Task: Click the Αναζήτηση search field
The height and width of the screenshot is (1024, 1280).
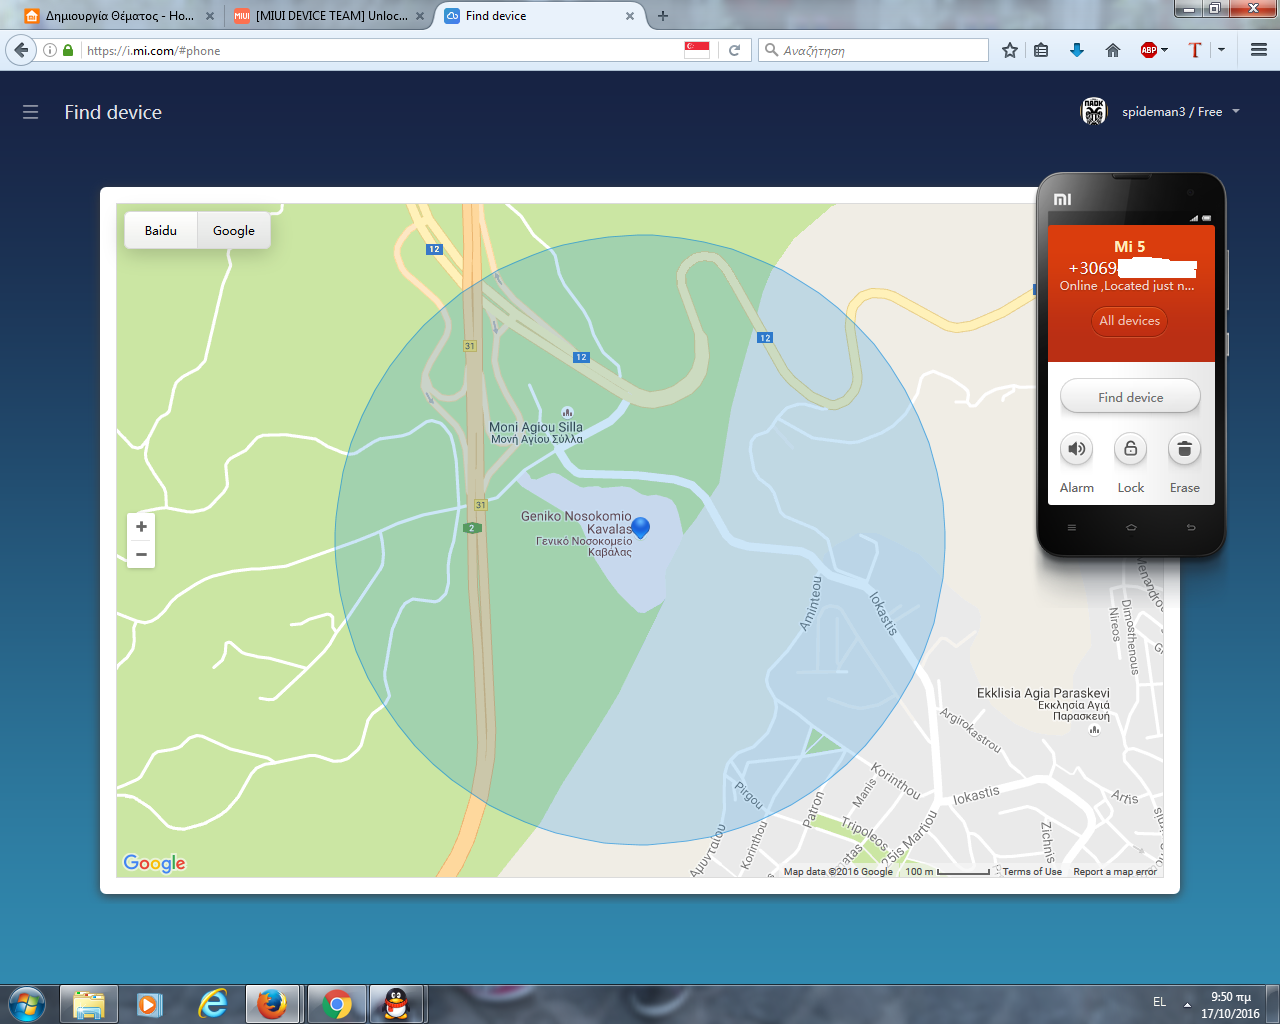Action: click(873, 50)
